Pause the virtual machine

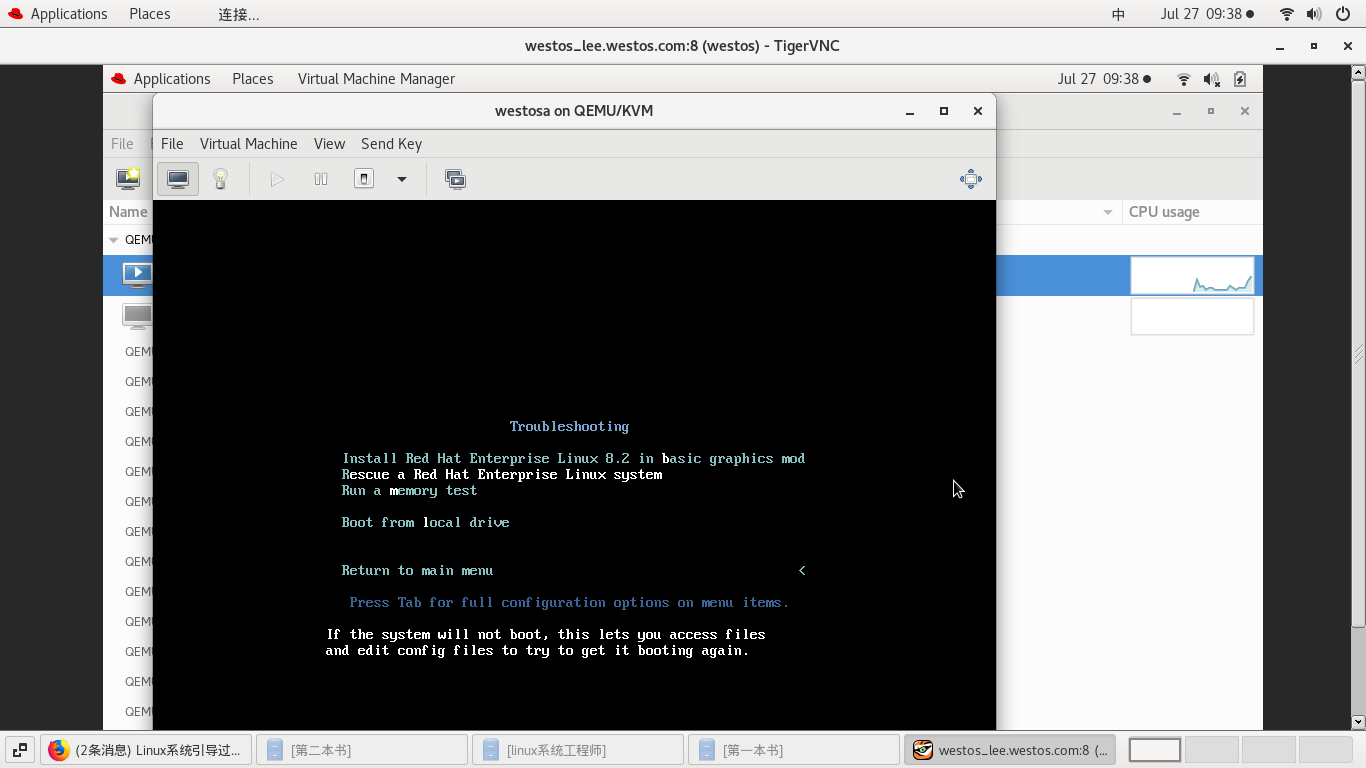(321, 179)
